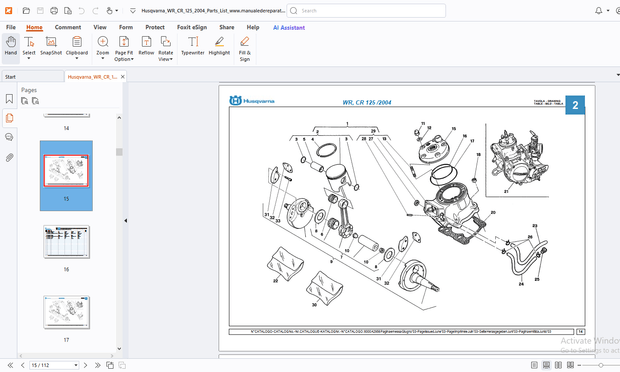
Task: Open the Fill & Sign tool
Action: 245,48
